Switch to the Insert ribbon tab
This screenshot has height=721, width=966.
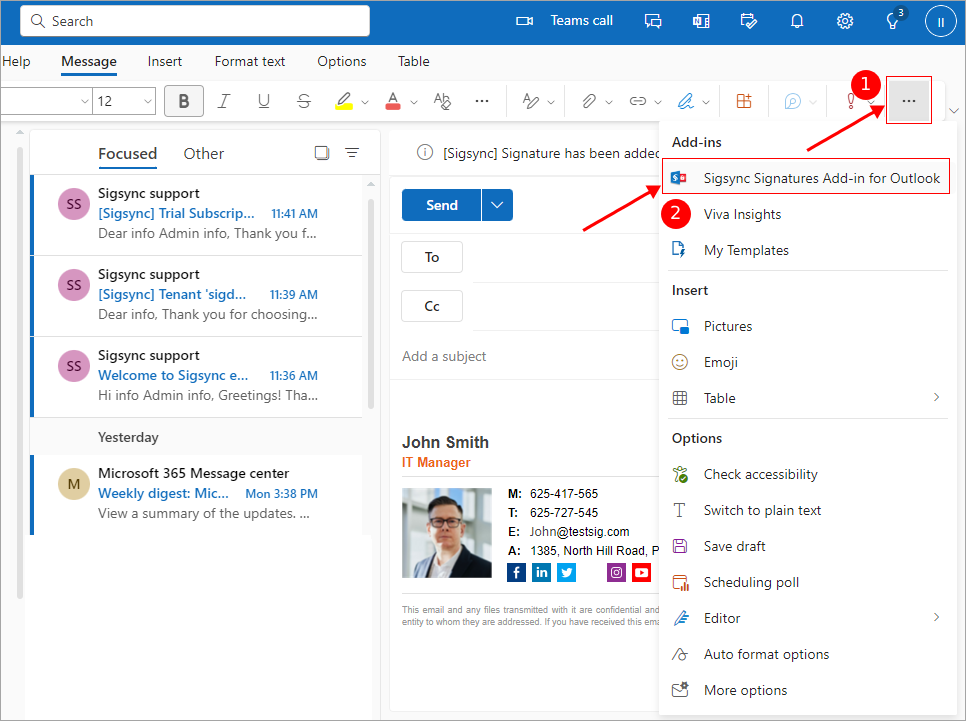[x=165, y=61]
